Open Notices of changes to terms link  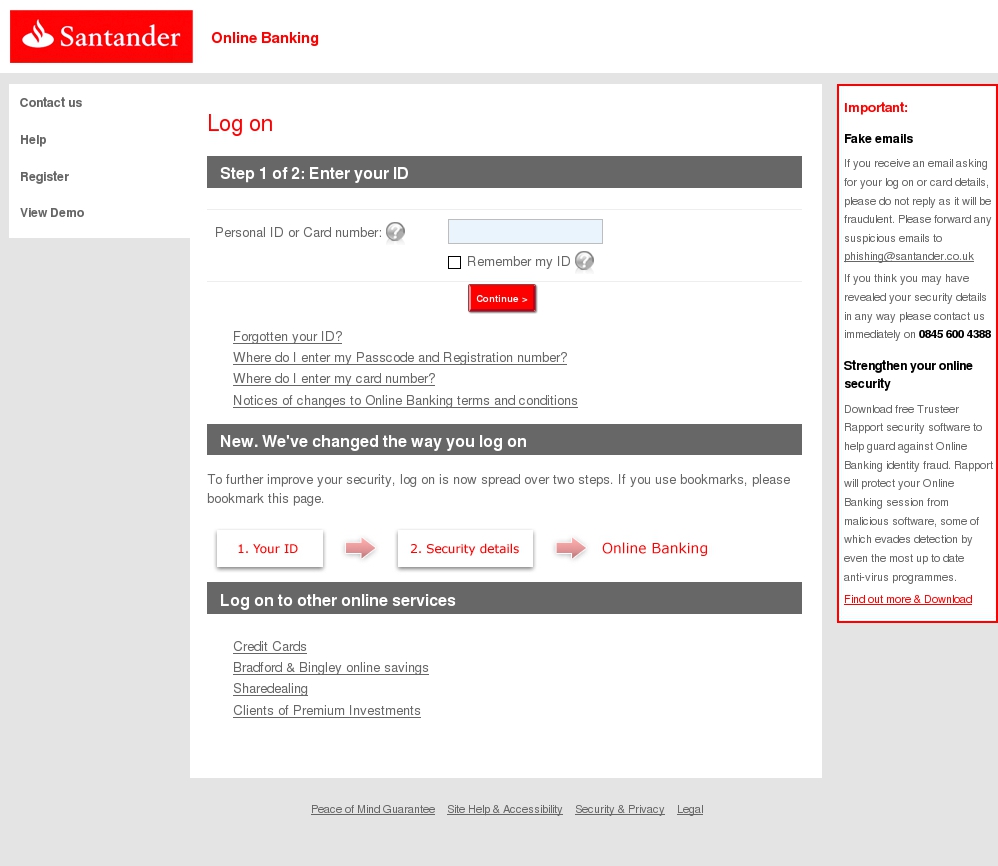405,400
